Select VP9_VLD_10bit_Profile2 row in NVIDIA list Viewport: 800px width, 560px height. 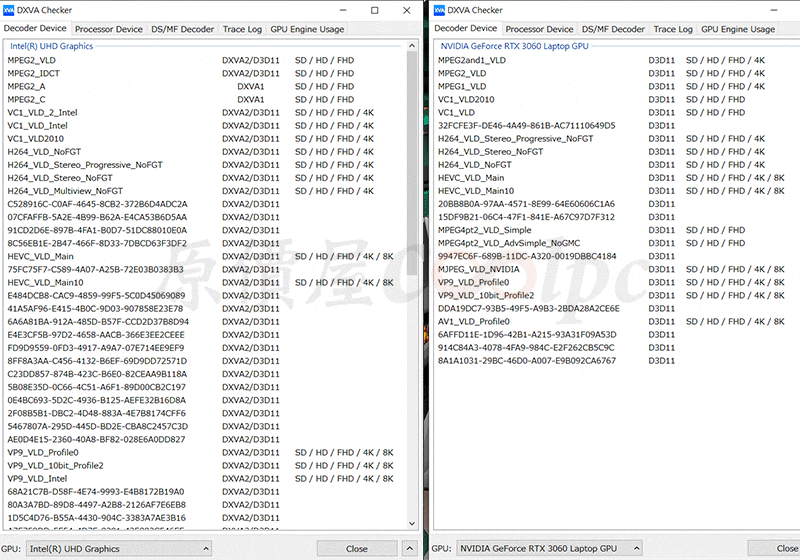tap(617, 295)
